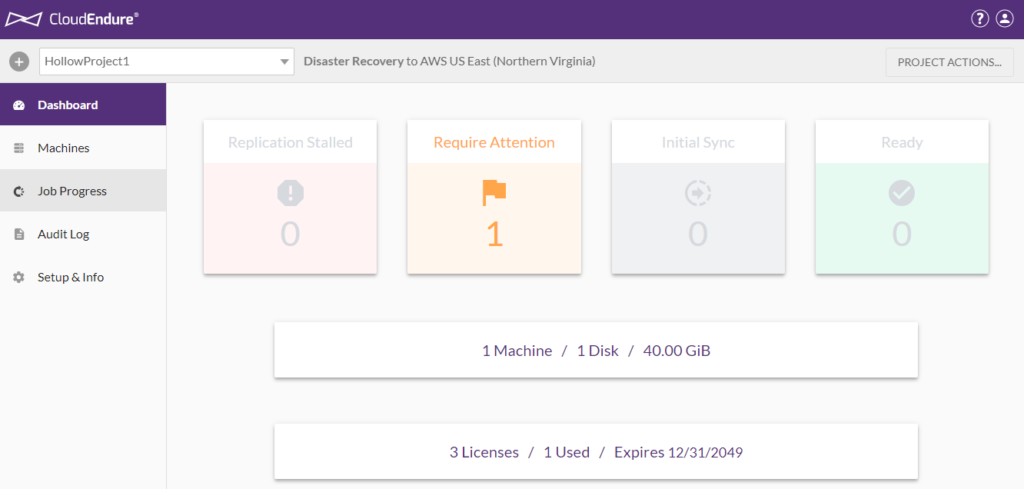Open the user account icon
This screenshot has width=1024, height=489.
[1004, 19]
